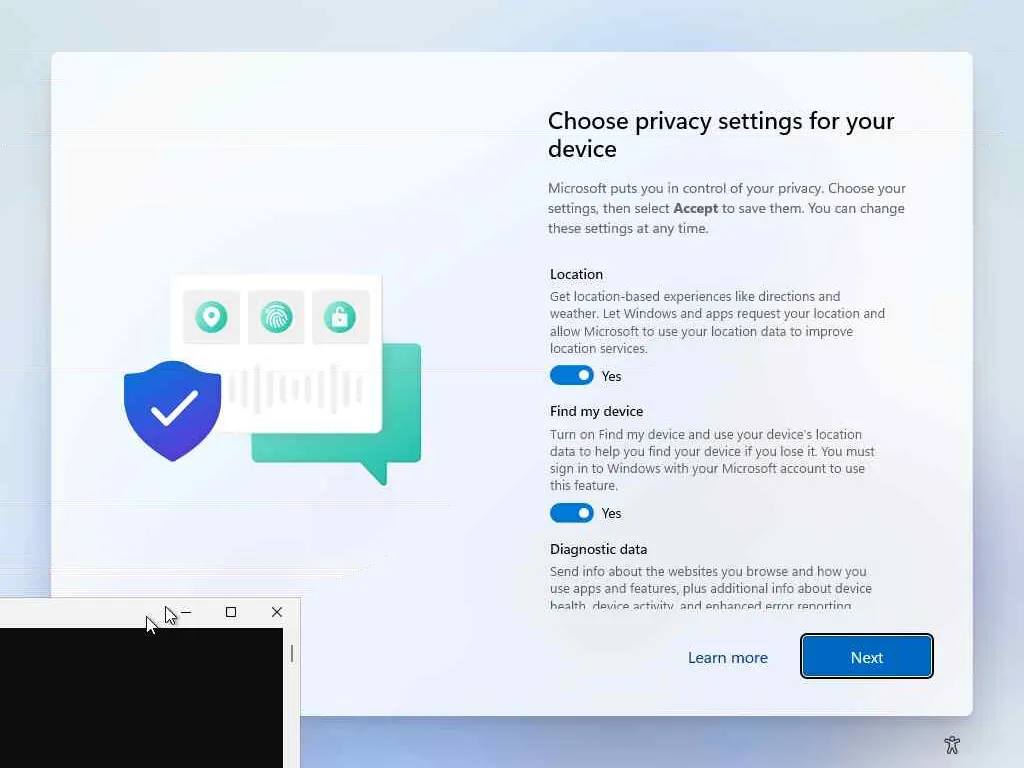Disable the Find my device toggle
The image size is (1024, 768).
[571, 513]
